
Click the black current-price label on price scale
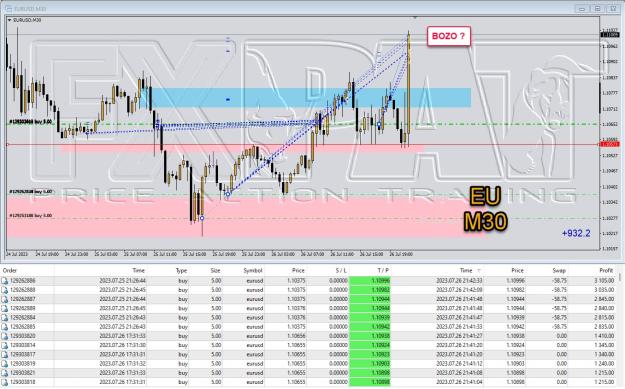pyautogui.click(x=609, y=35)
